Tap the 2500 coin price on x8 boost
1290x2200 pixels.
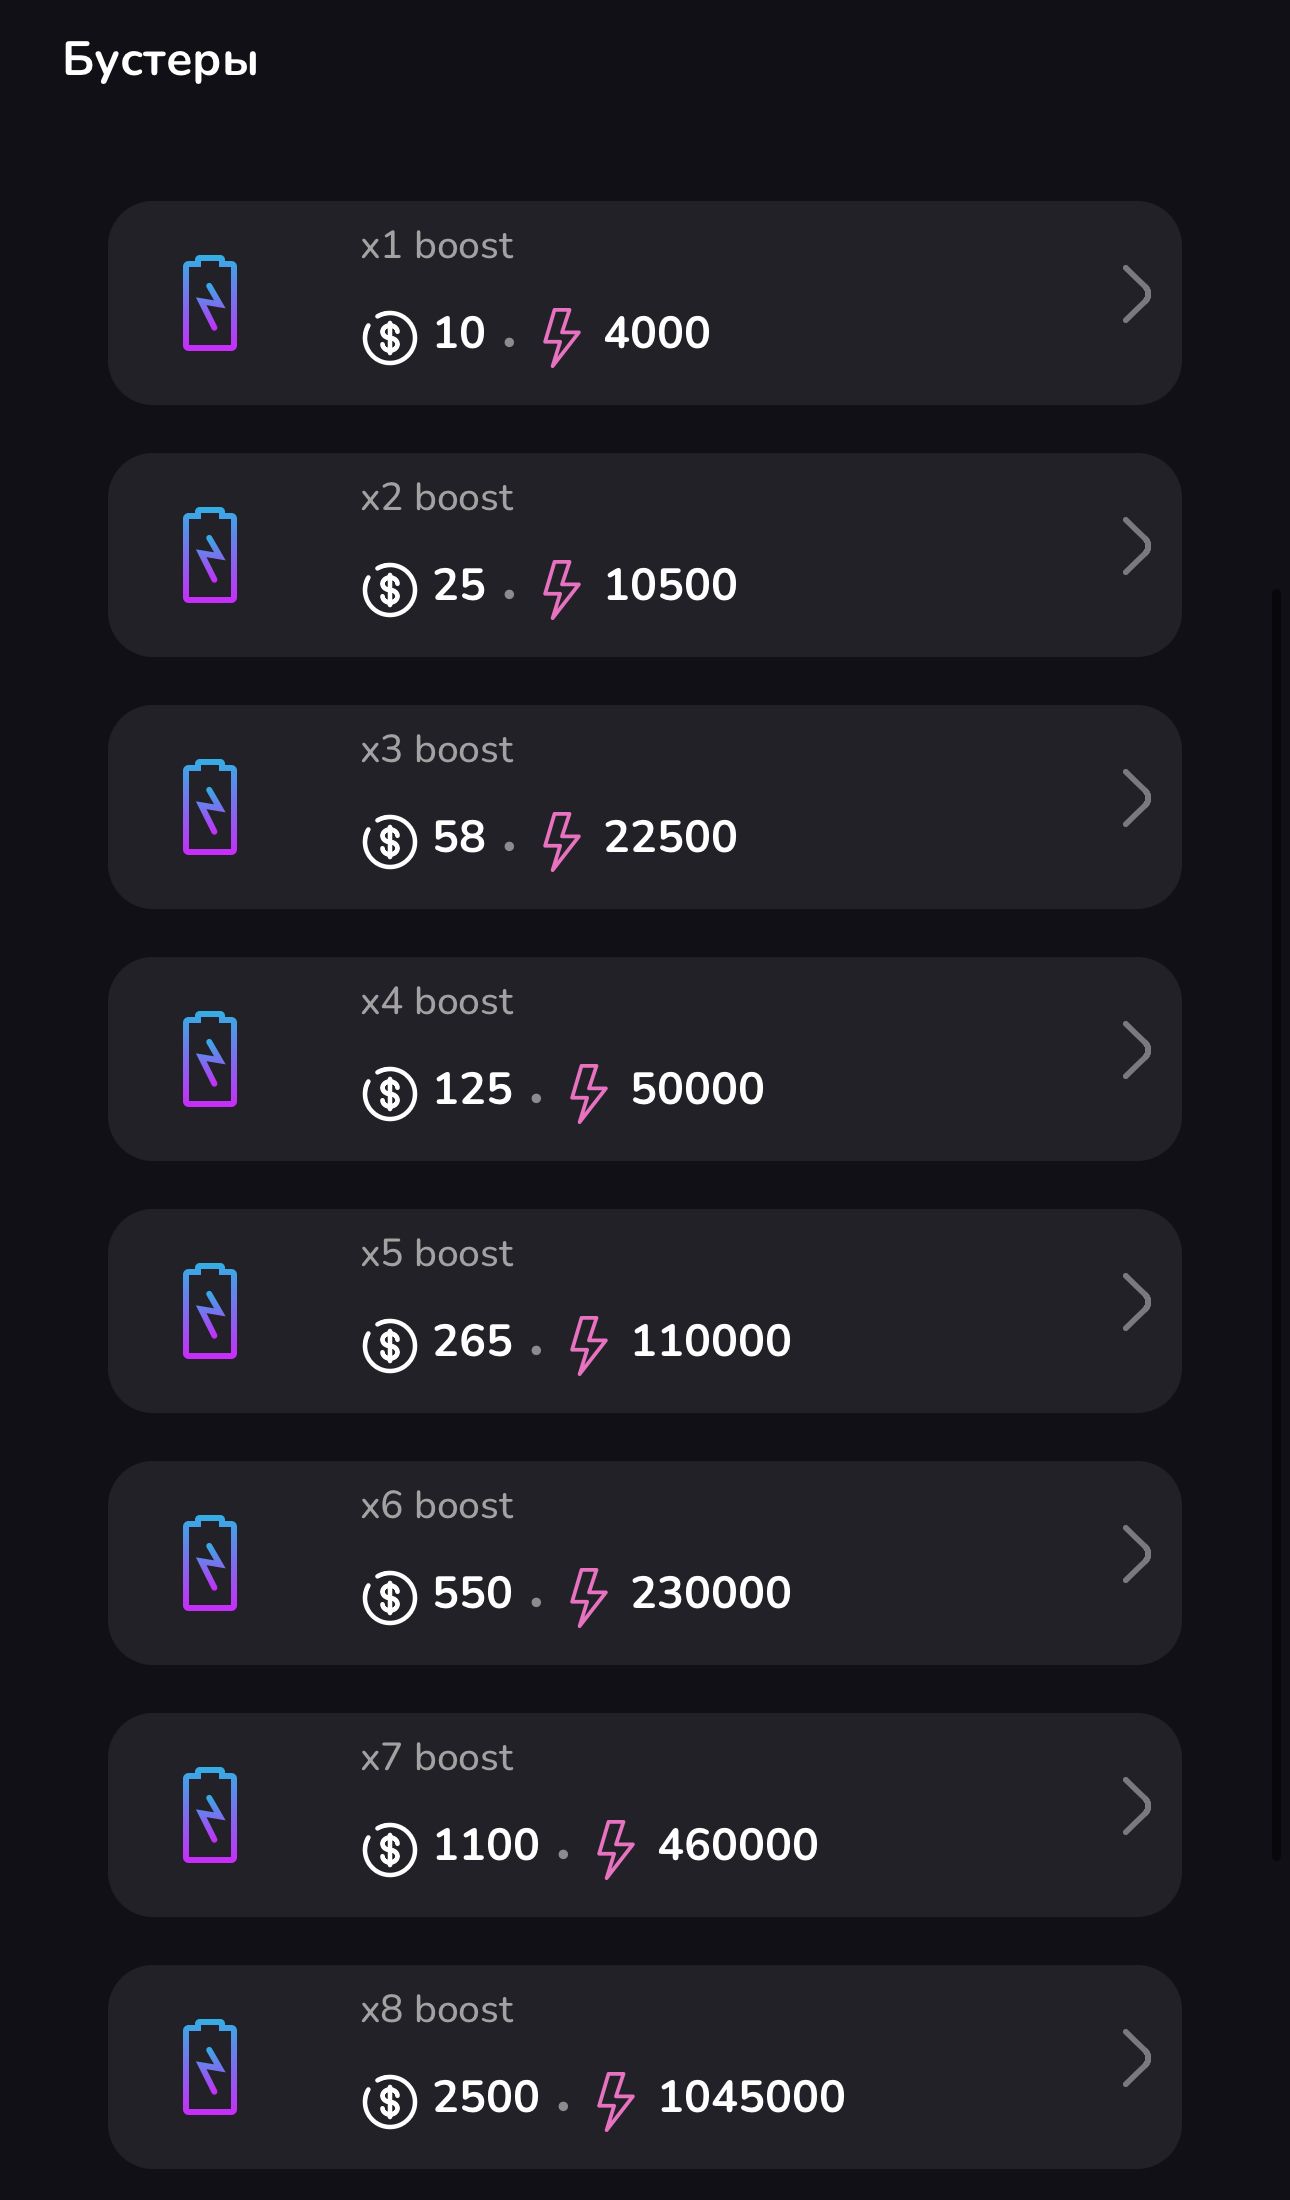pyautogui.click(x=486, y=2097)
